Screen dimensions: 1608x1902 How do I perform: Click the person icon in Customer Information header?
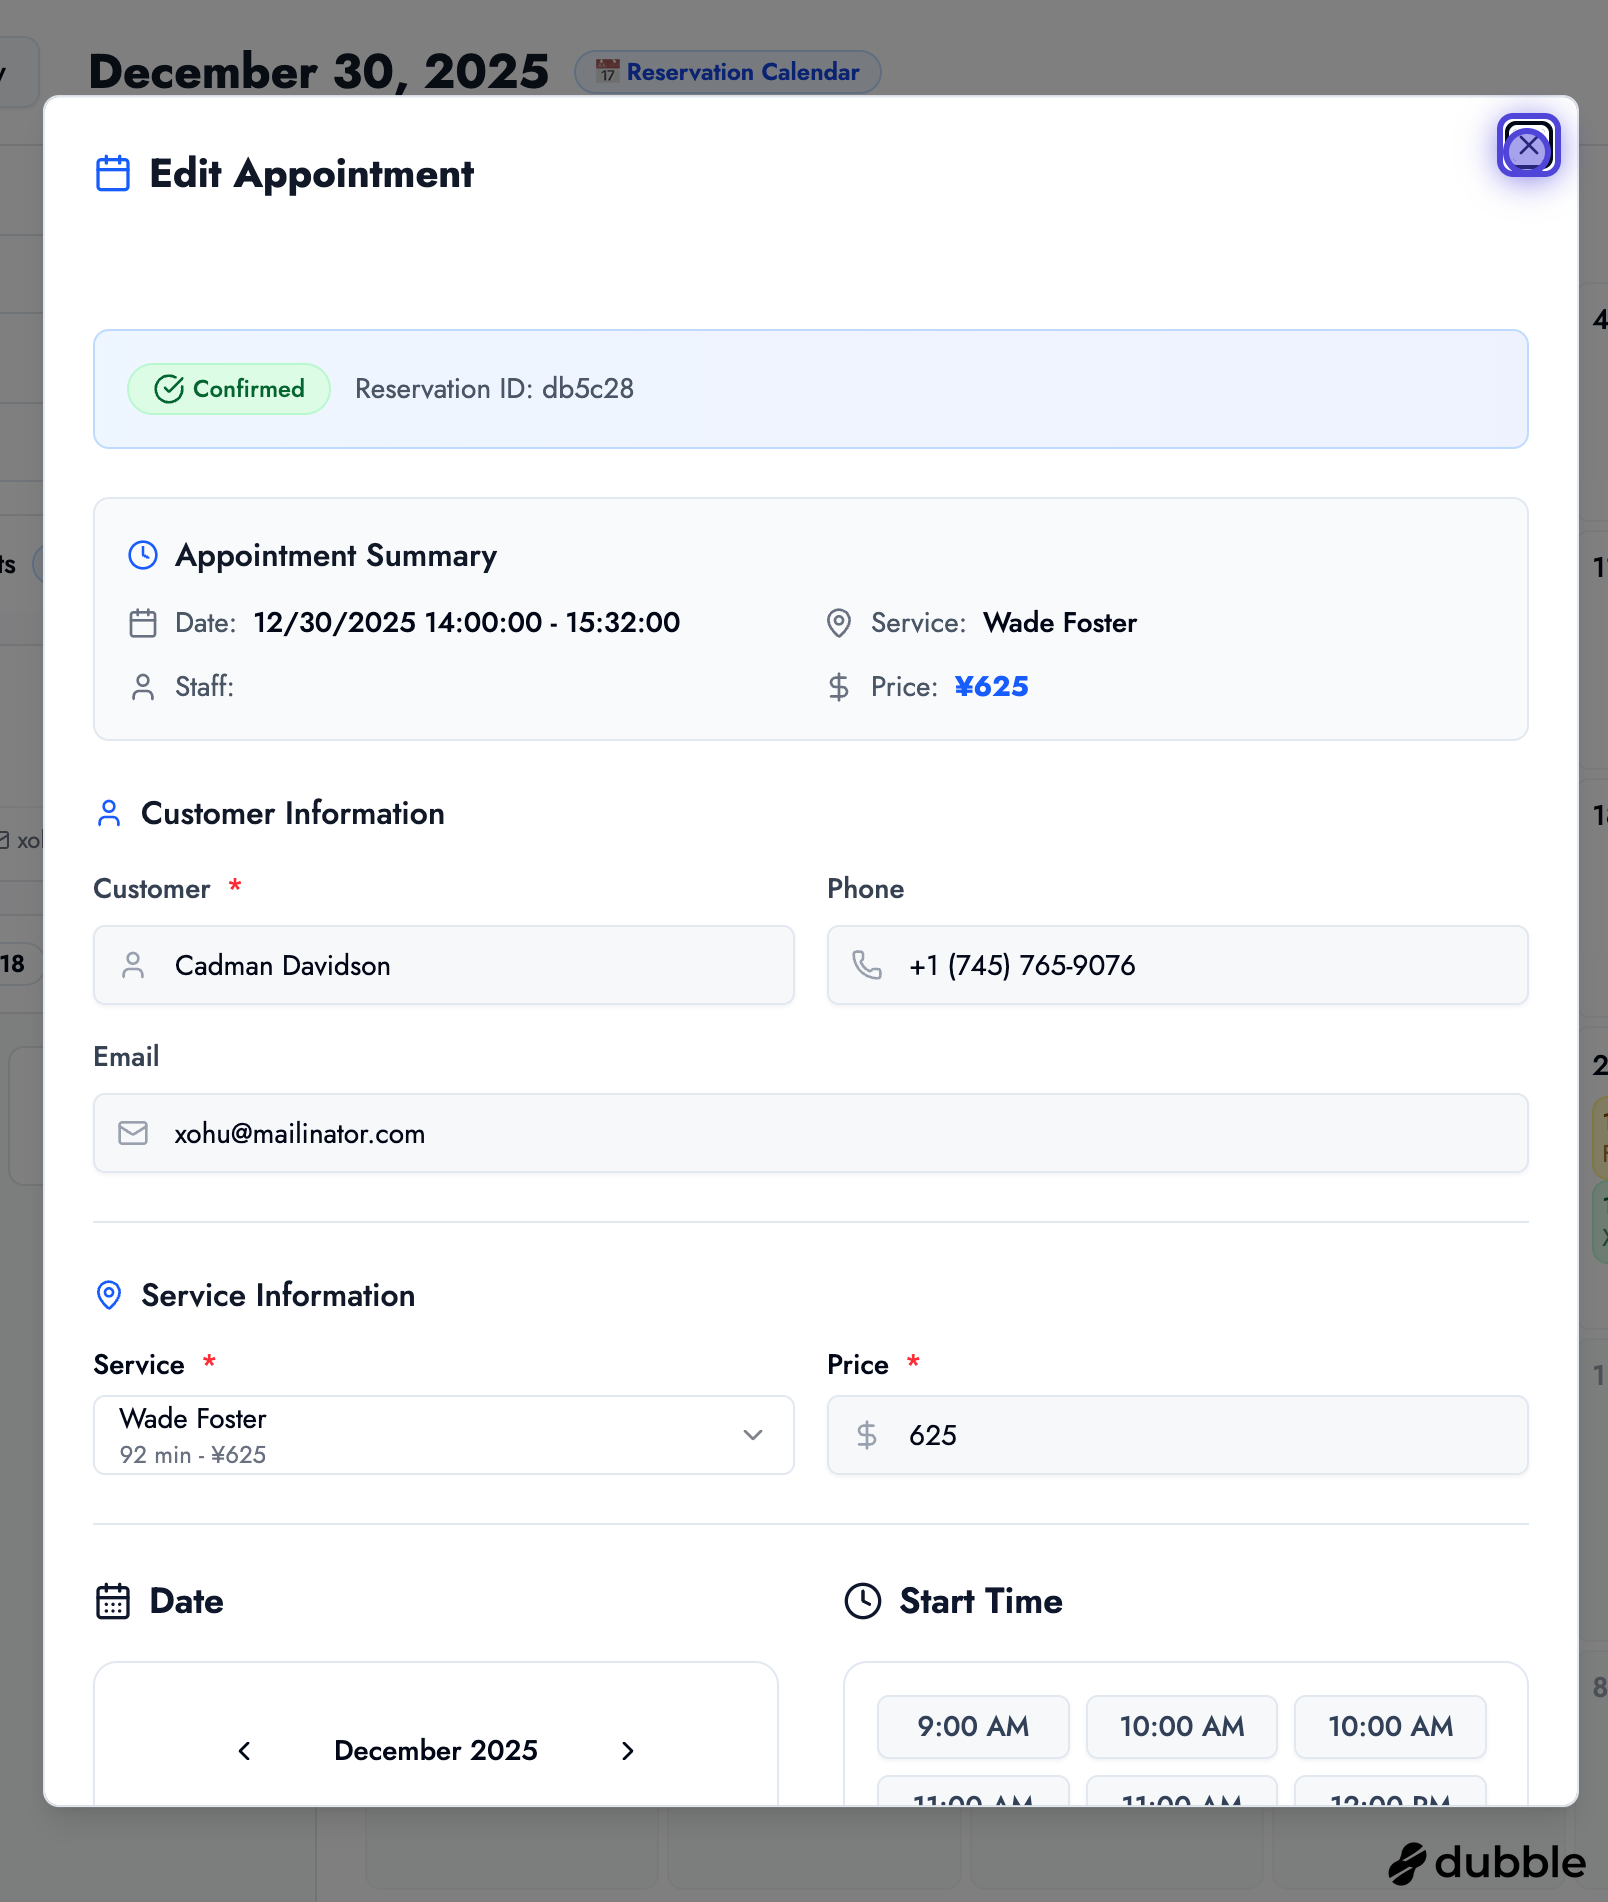[109, 813]
